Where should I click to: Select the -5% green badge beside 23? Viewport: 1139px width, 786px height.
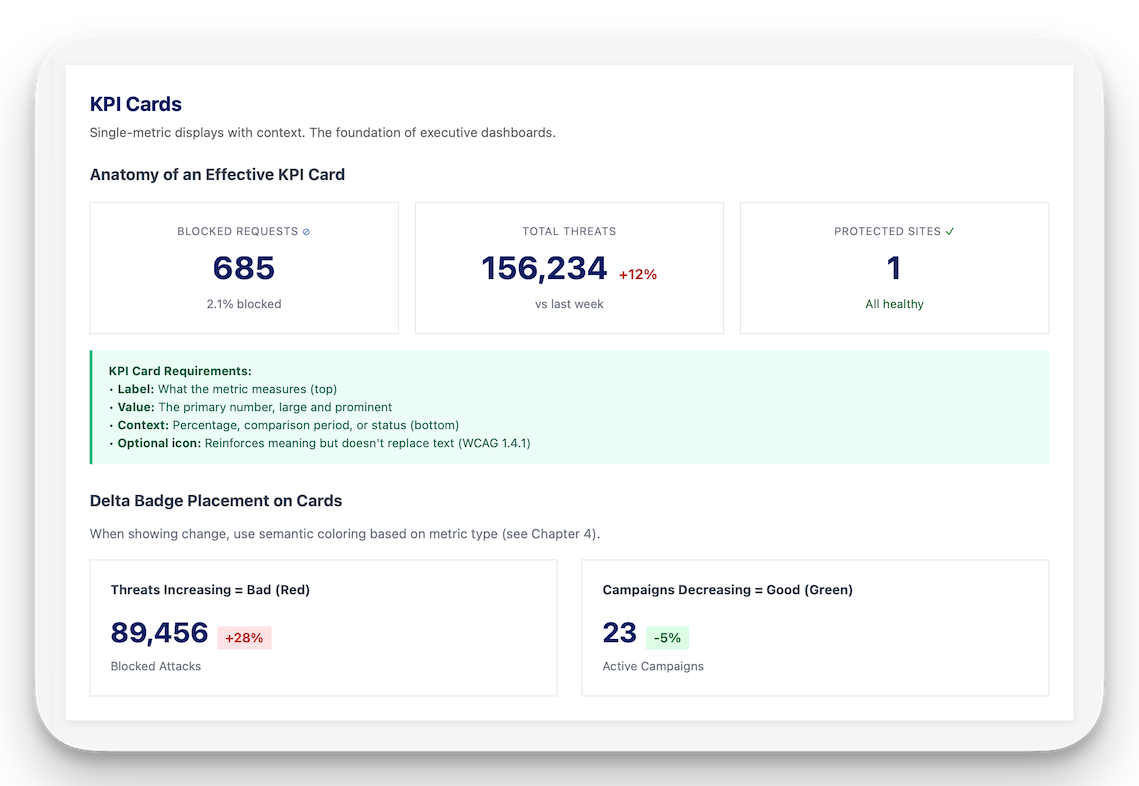(x=666, y=637)
